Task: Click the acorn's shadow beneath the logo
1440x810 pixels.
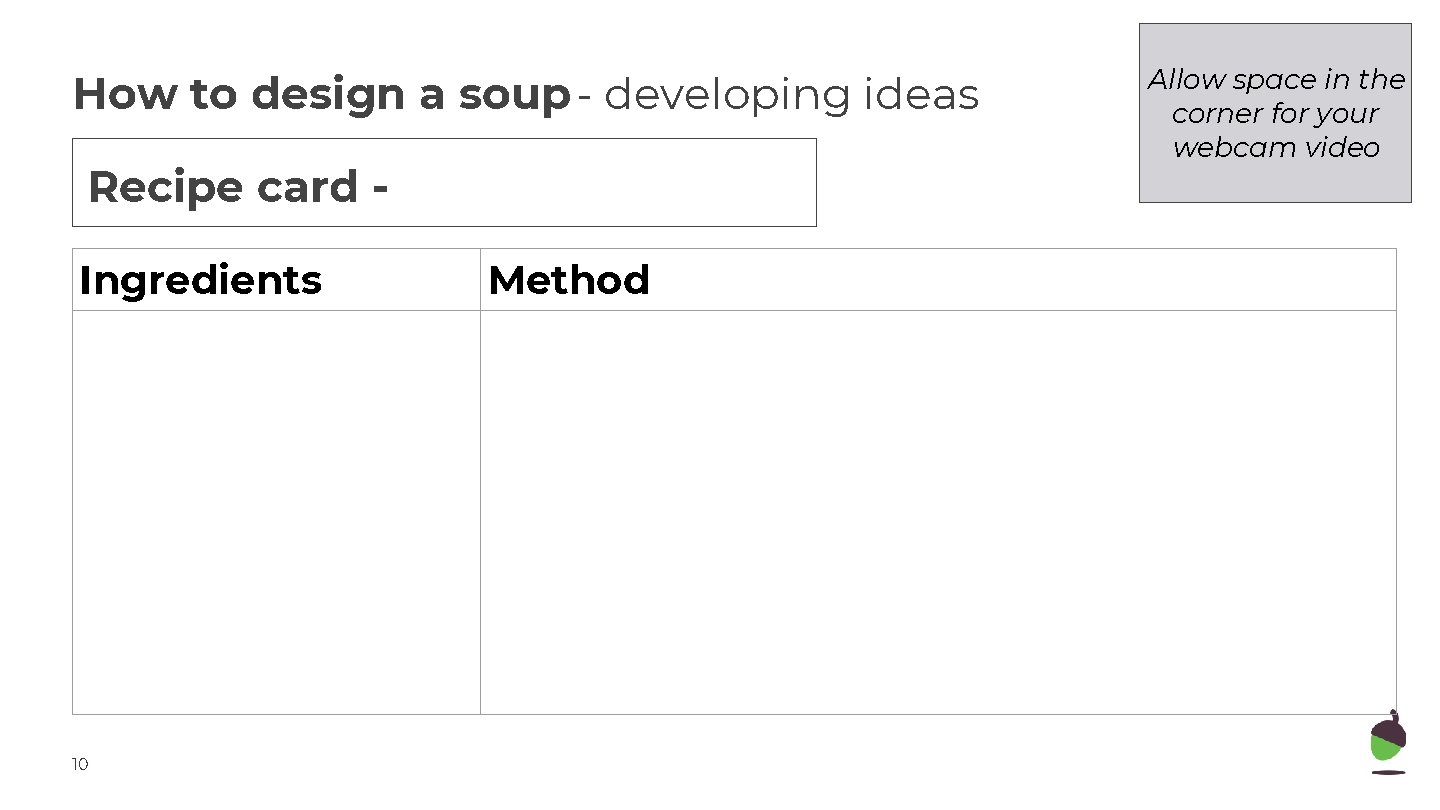Action: (1388, 772)
